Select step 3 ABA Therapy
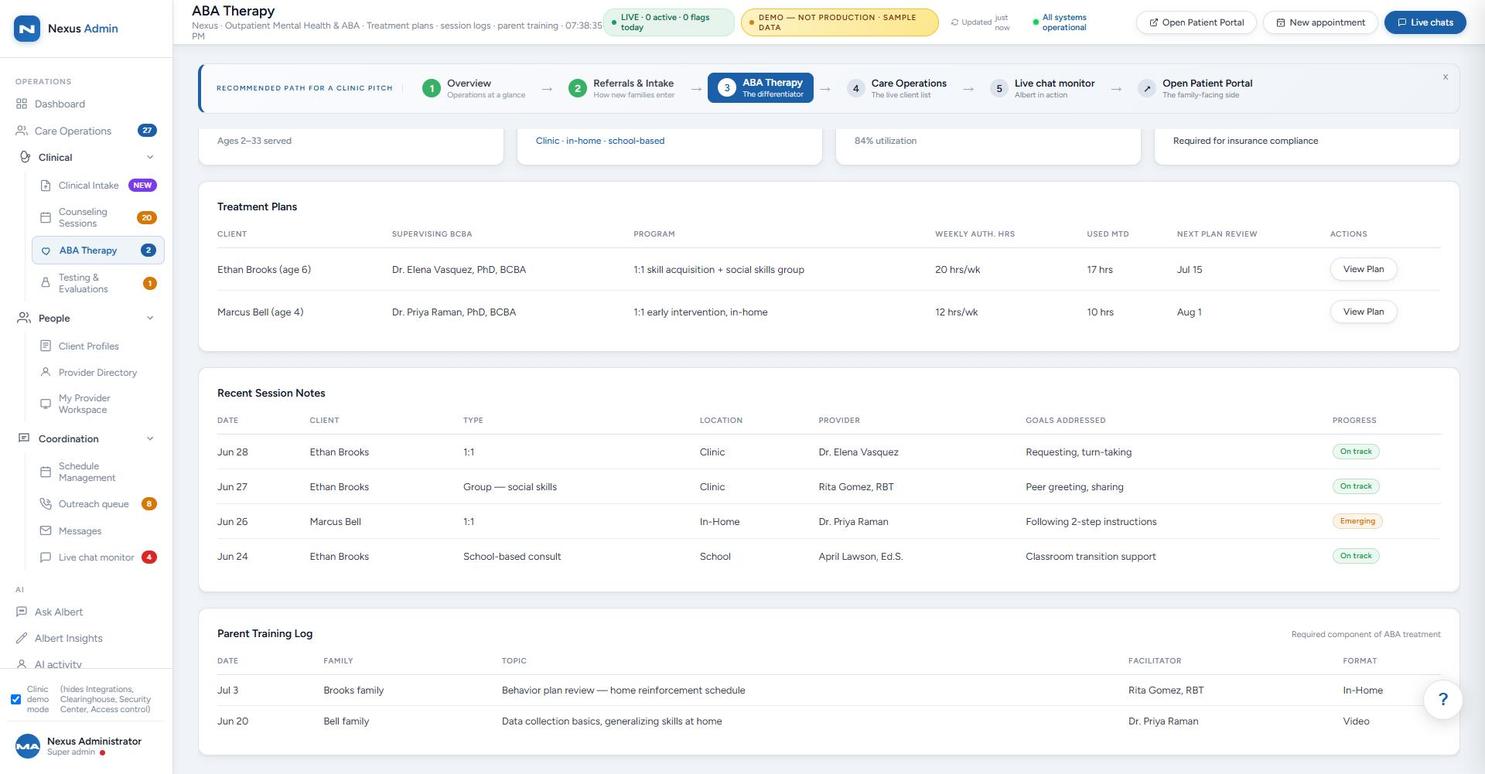1485x774 pixels. point(761,88)
